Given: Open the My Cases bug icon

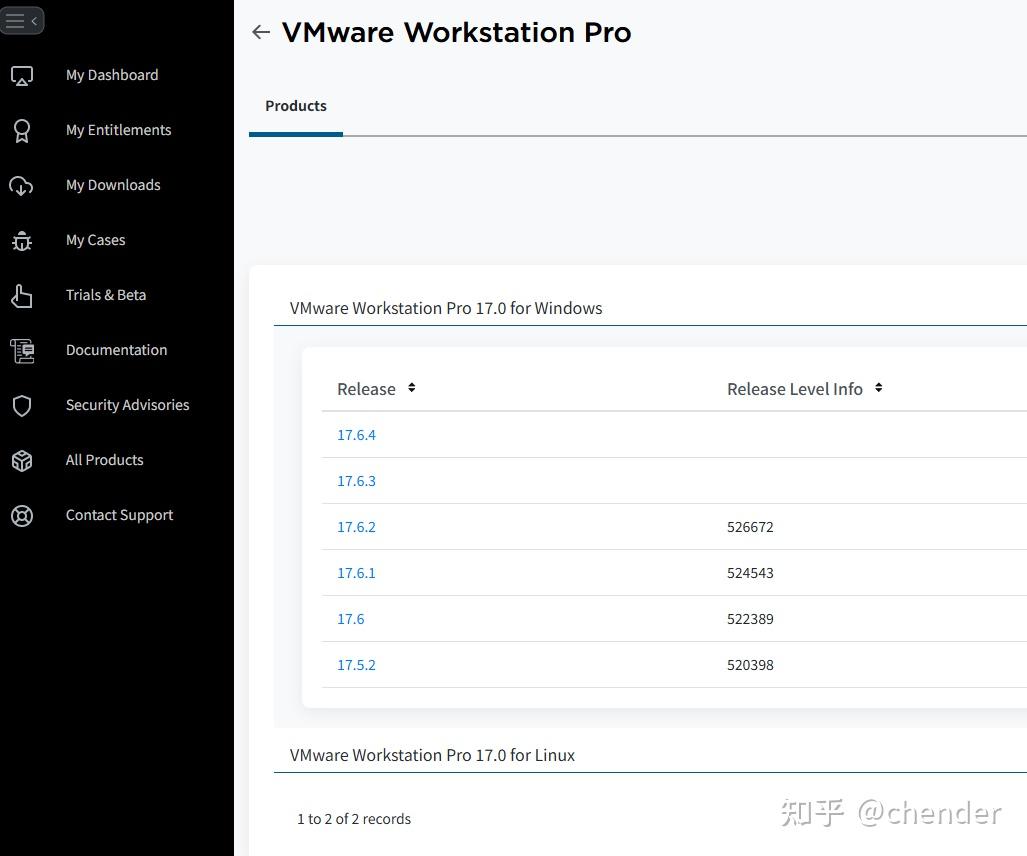Looking at the screenshot, I should click(x=23, y=240).
